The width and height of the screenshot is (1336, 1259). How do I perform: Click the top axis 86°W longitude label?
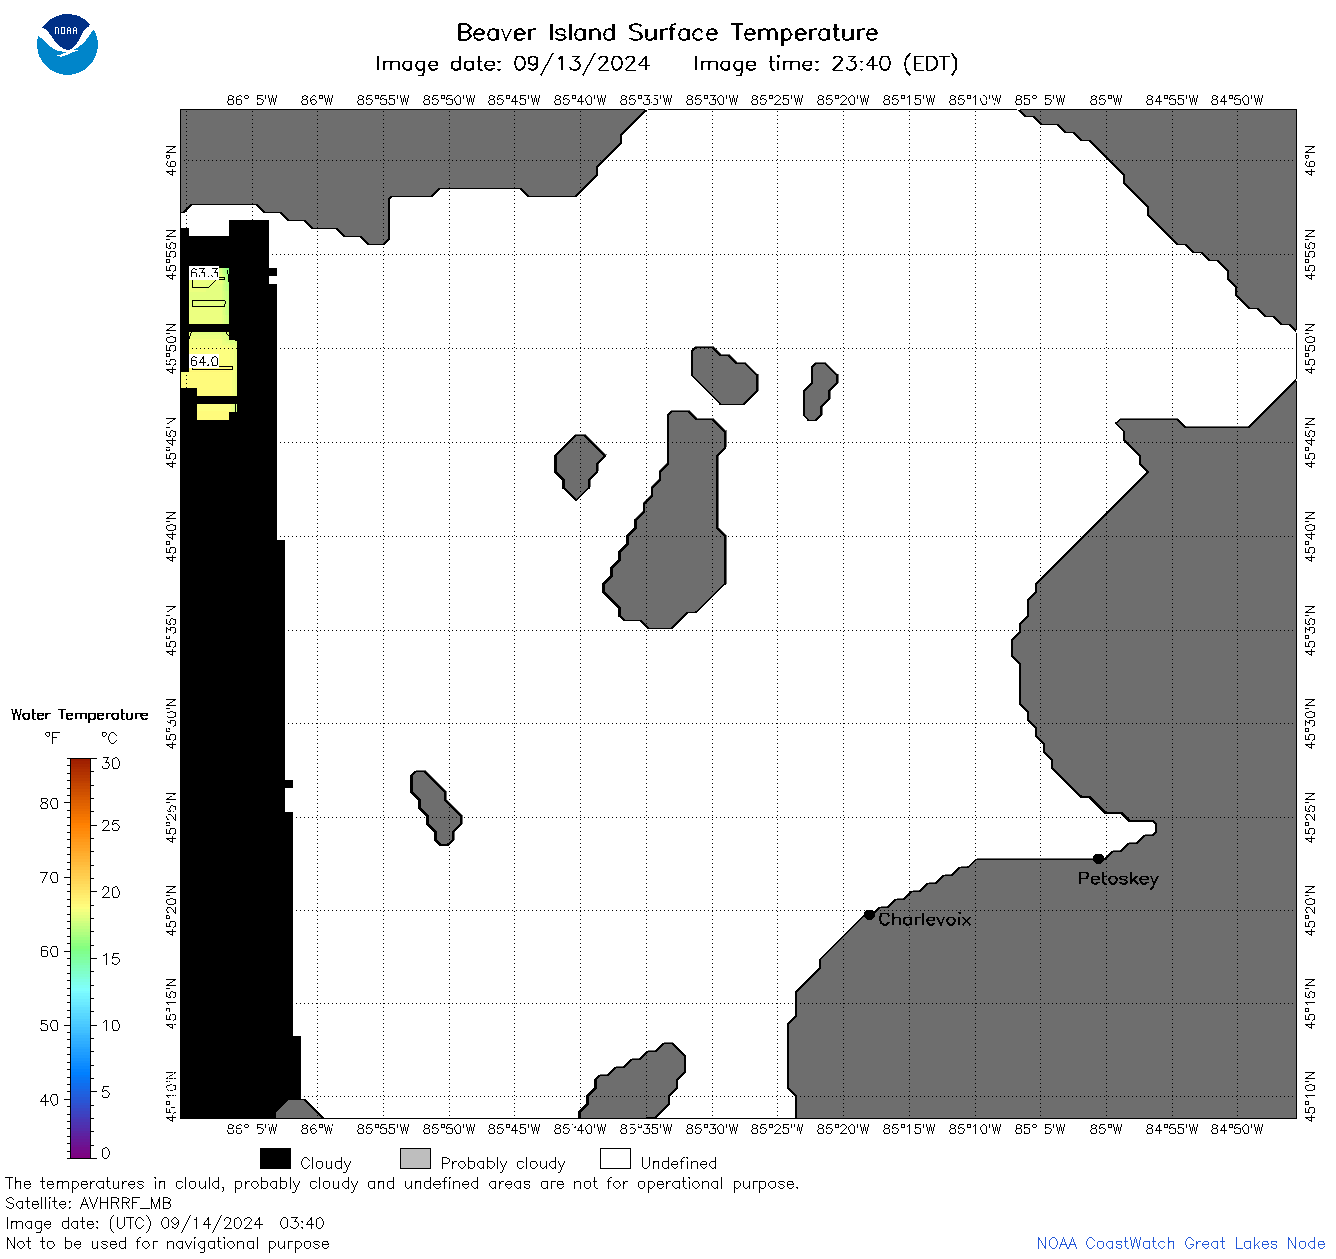point(317,100)
